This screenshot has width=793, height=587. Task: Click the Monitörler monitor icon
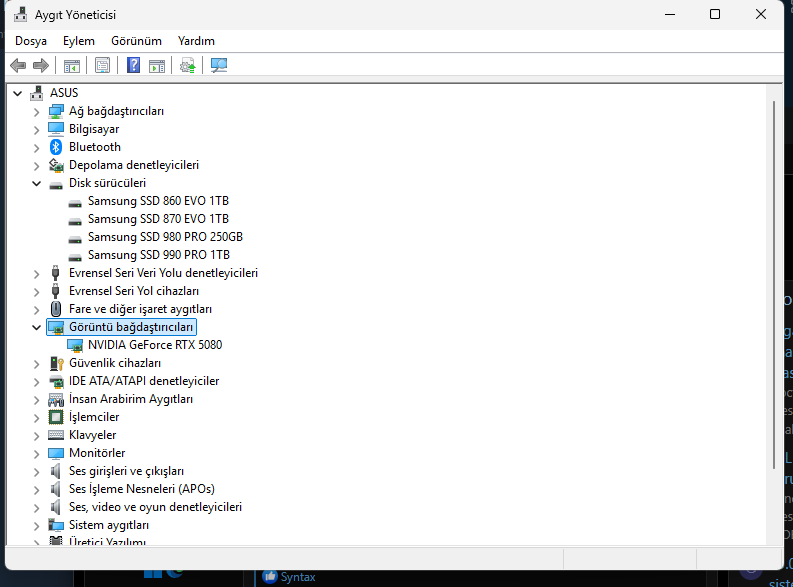click(56, 453)
